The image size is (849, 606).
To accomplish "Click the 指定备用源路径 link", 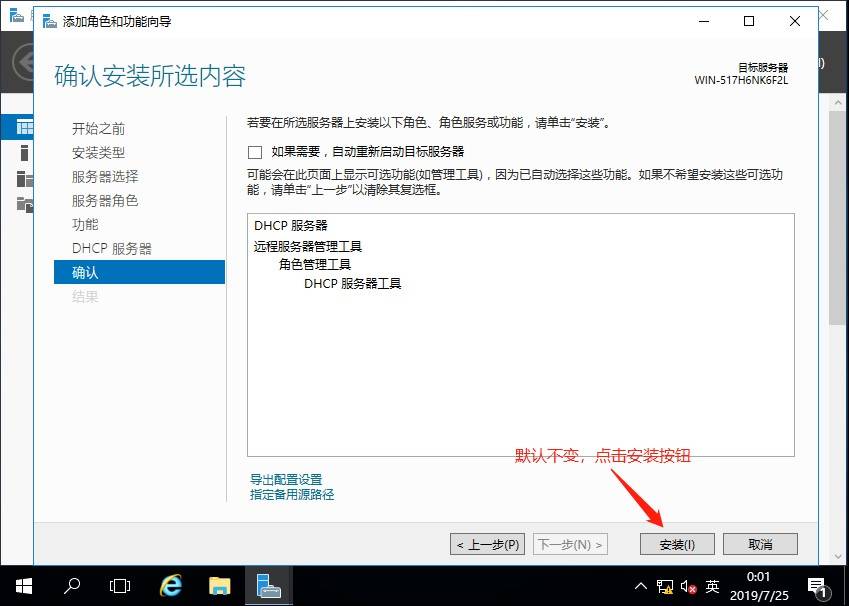I will (292, 494).
